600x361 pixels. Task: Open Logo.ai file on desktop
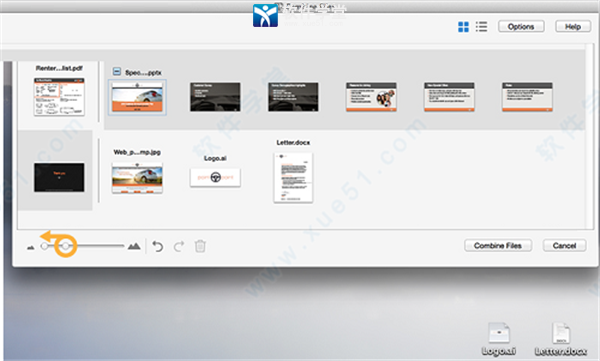[499, 338]
